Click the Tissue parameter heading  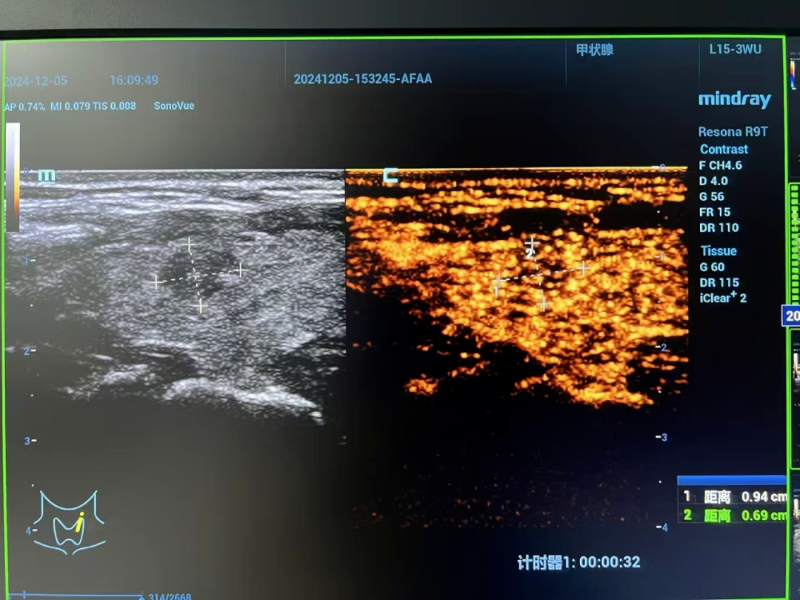coord(718,251)
